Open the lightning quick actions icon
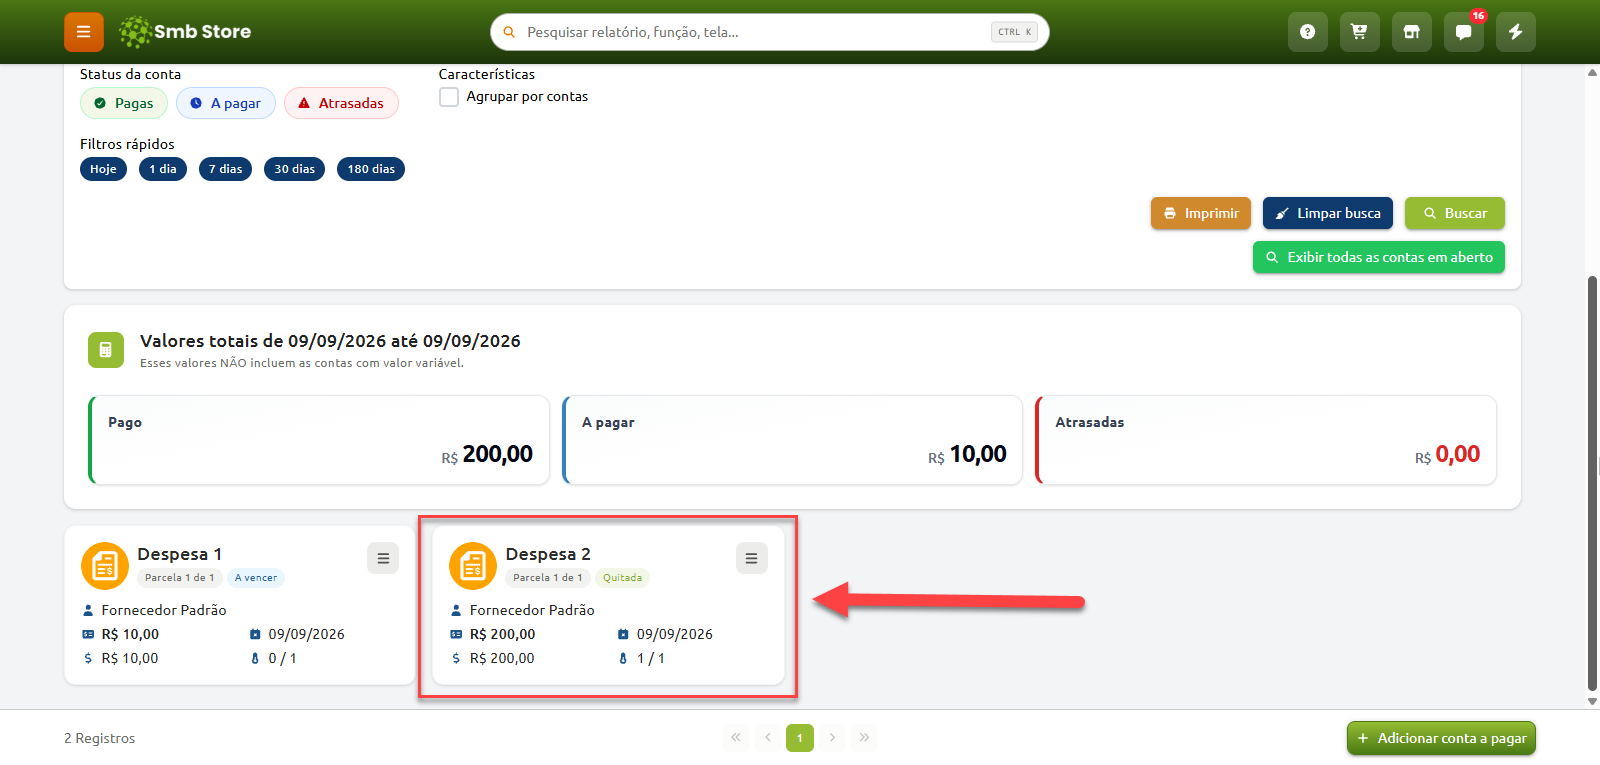The image size is (1600, 765). 1515,32
